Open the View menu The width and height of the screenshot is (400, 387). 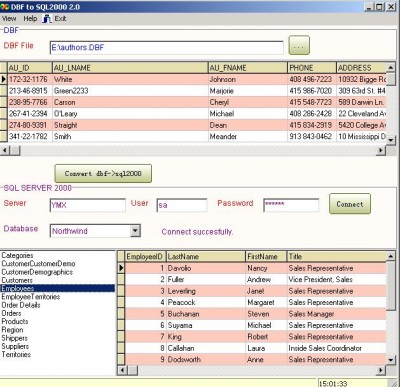click(9, 19)
